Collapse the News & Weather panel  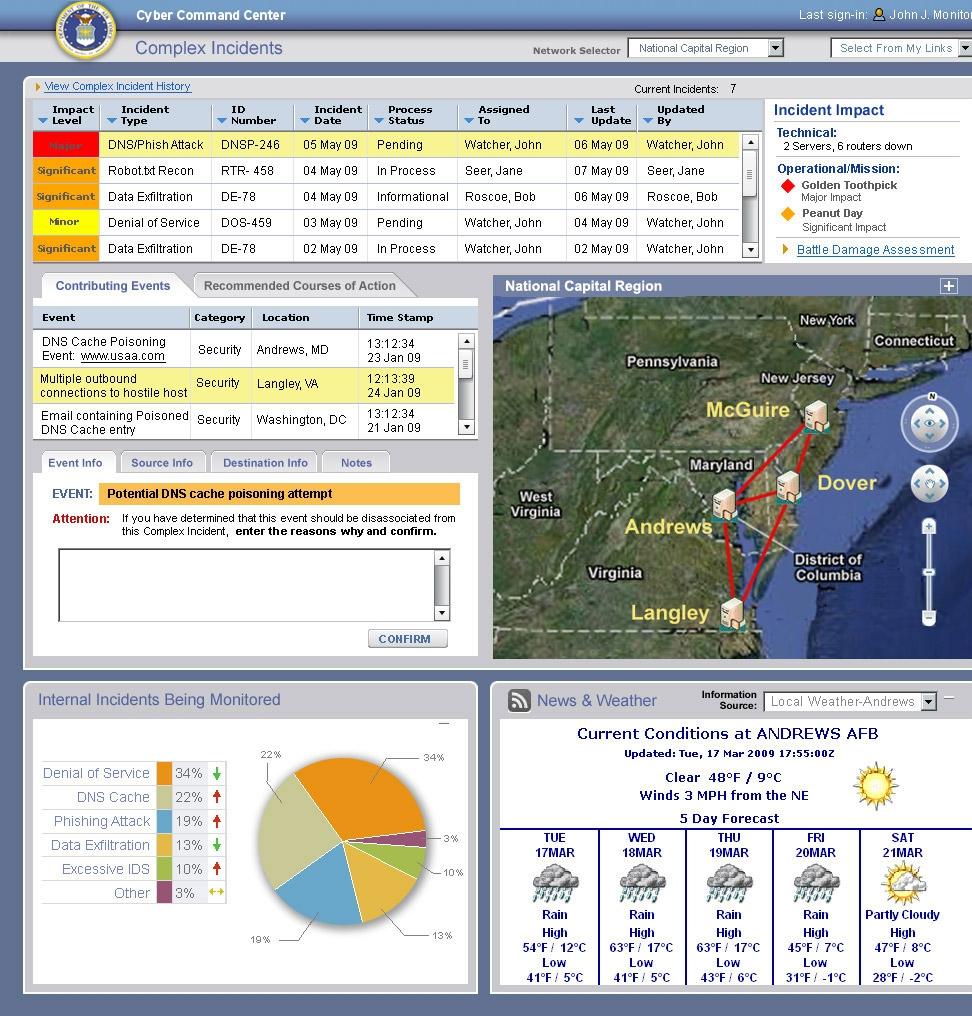click(949, 697)
